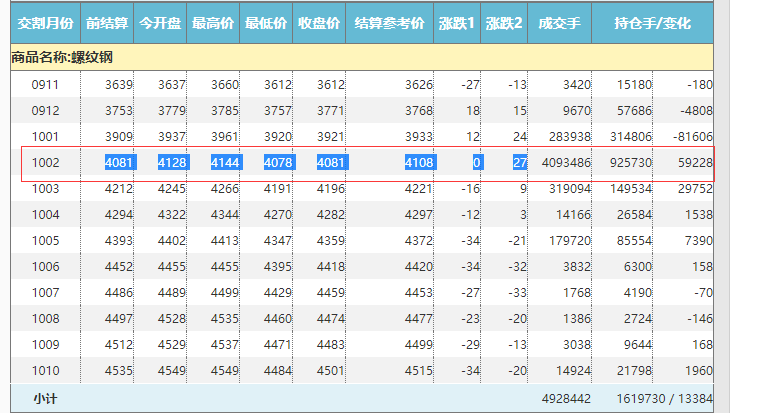The width and height of the screenshot is (783, 413).
Task: Select delivery month 1008 cell
Action: click(45, 319)
